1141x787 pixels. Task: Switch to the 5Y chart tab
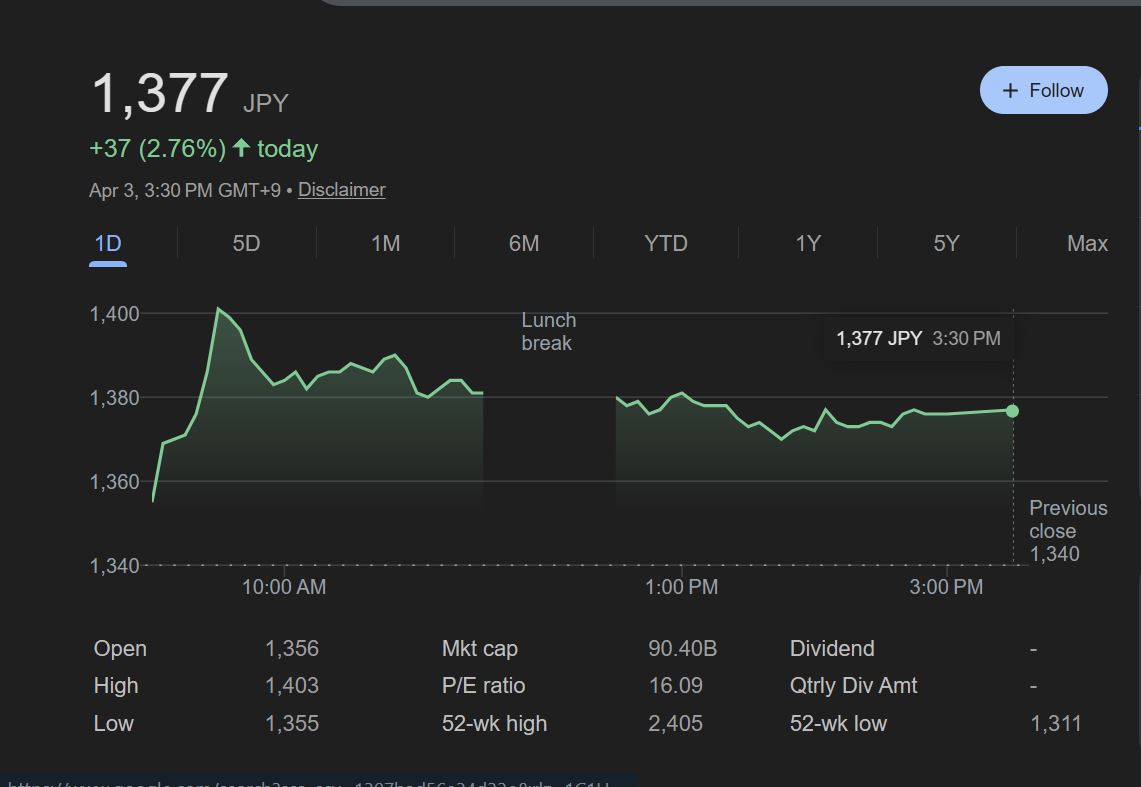point(946,244)
